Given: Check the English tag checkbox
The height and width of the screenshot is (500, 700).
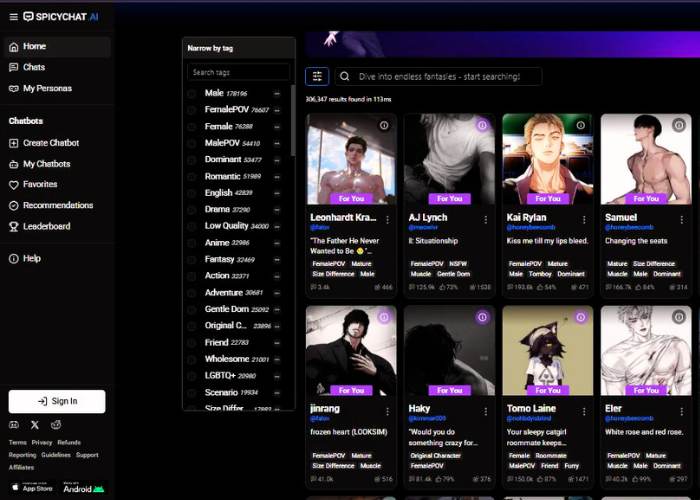Looking at the screenshot, I should click(x=192, y=193).
